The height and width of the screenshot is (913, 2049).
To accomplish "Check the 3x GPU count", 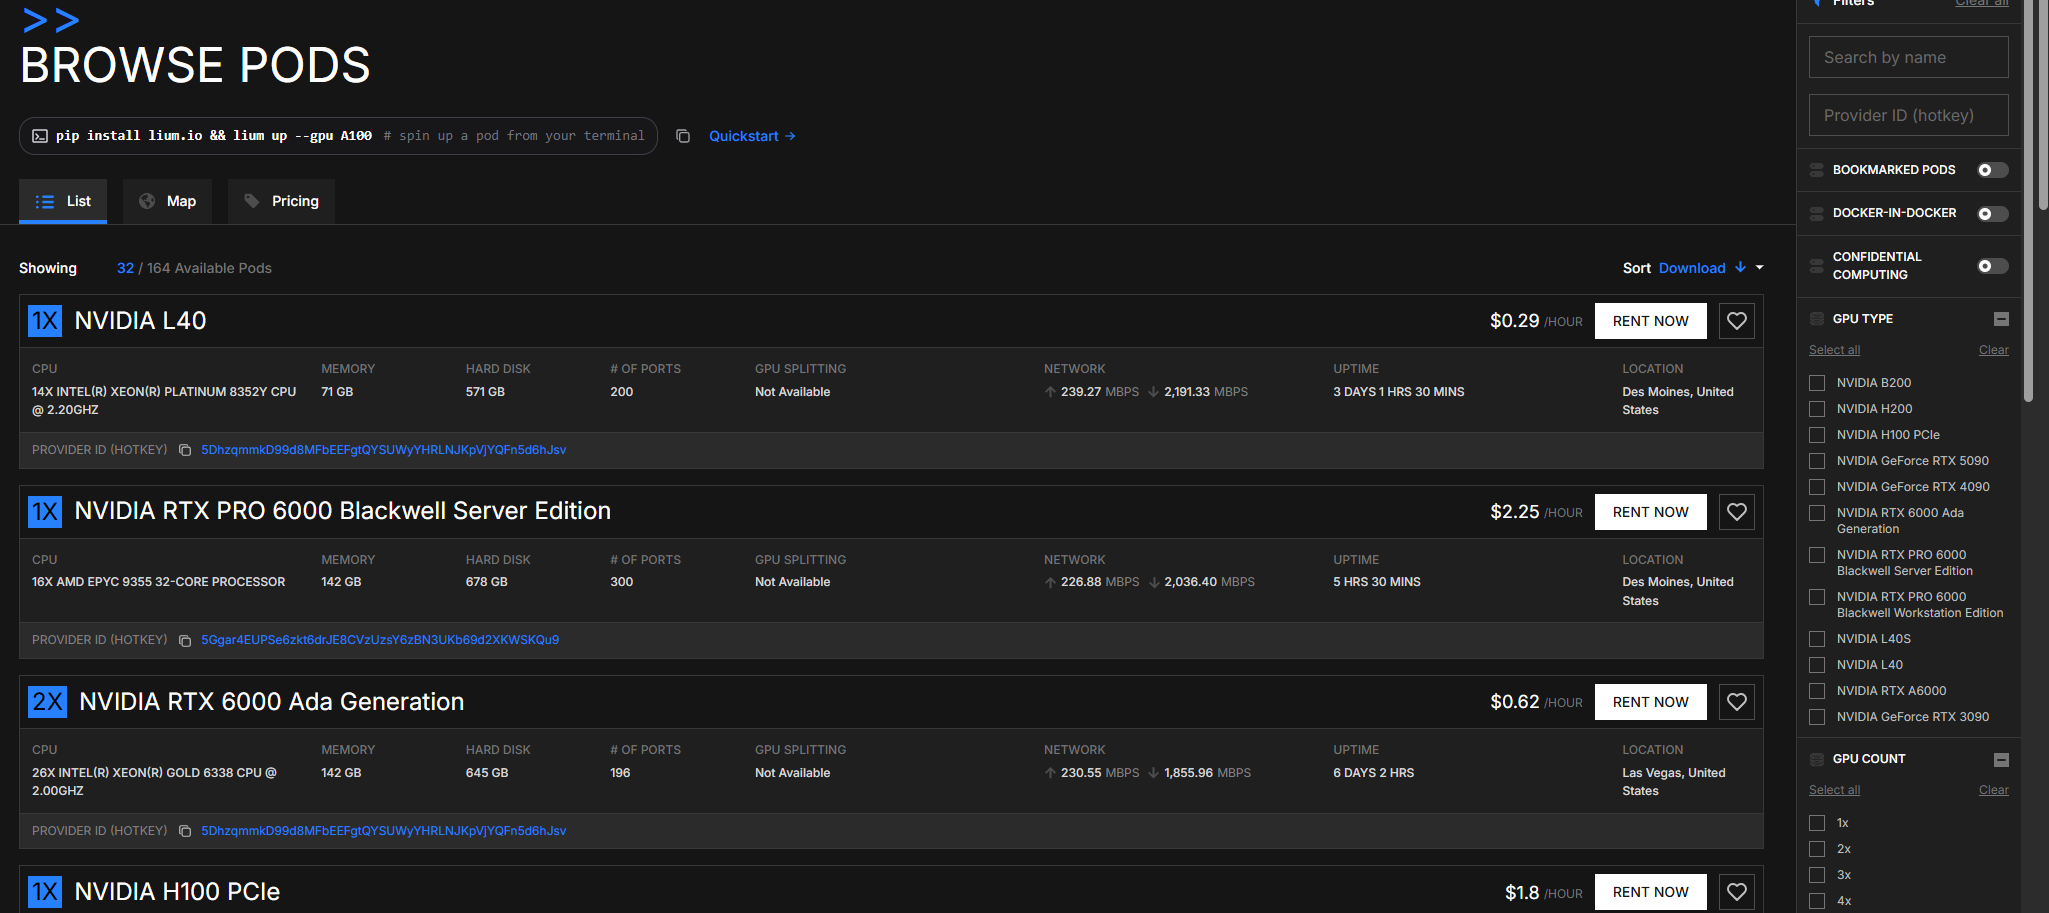I will [x=1817, y=875].
